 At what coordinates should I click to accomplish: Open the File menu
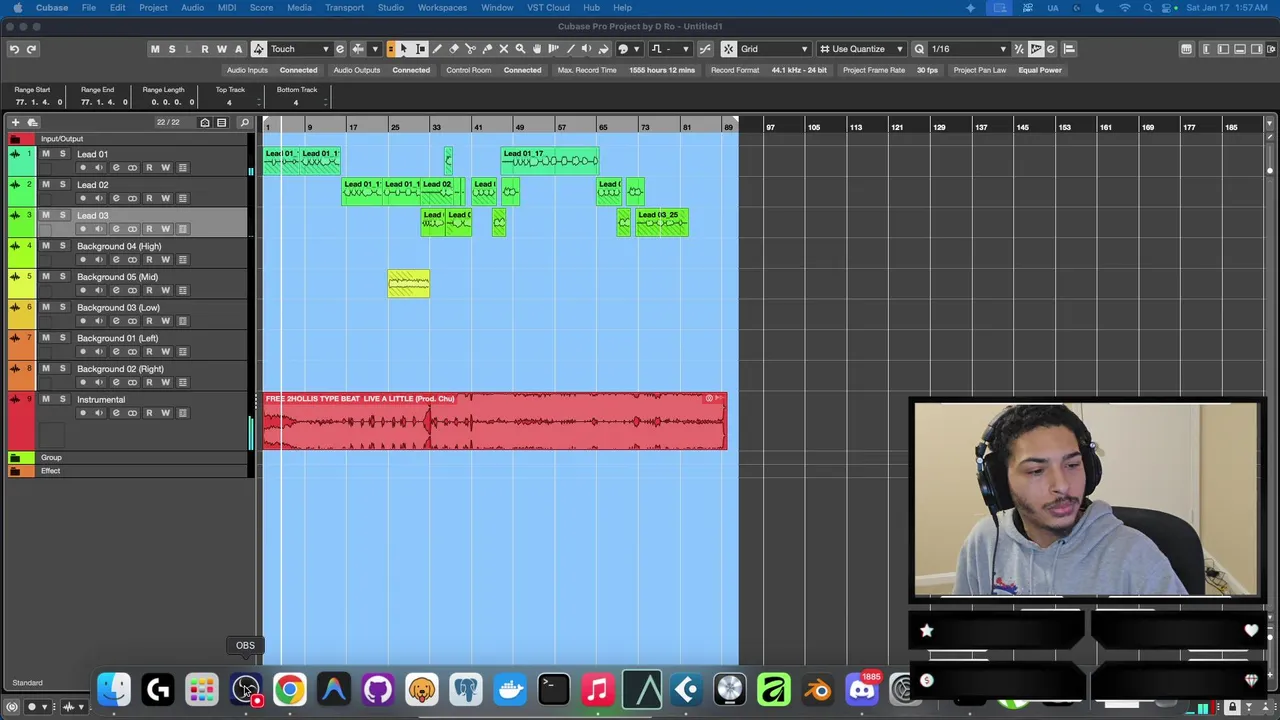pos(88,8)
